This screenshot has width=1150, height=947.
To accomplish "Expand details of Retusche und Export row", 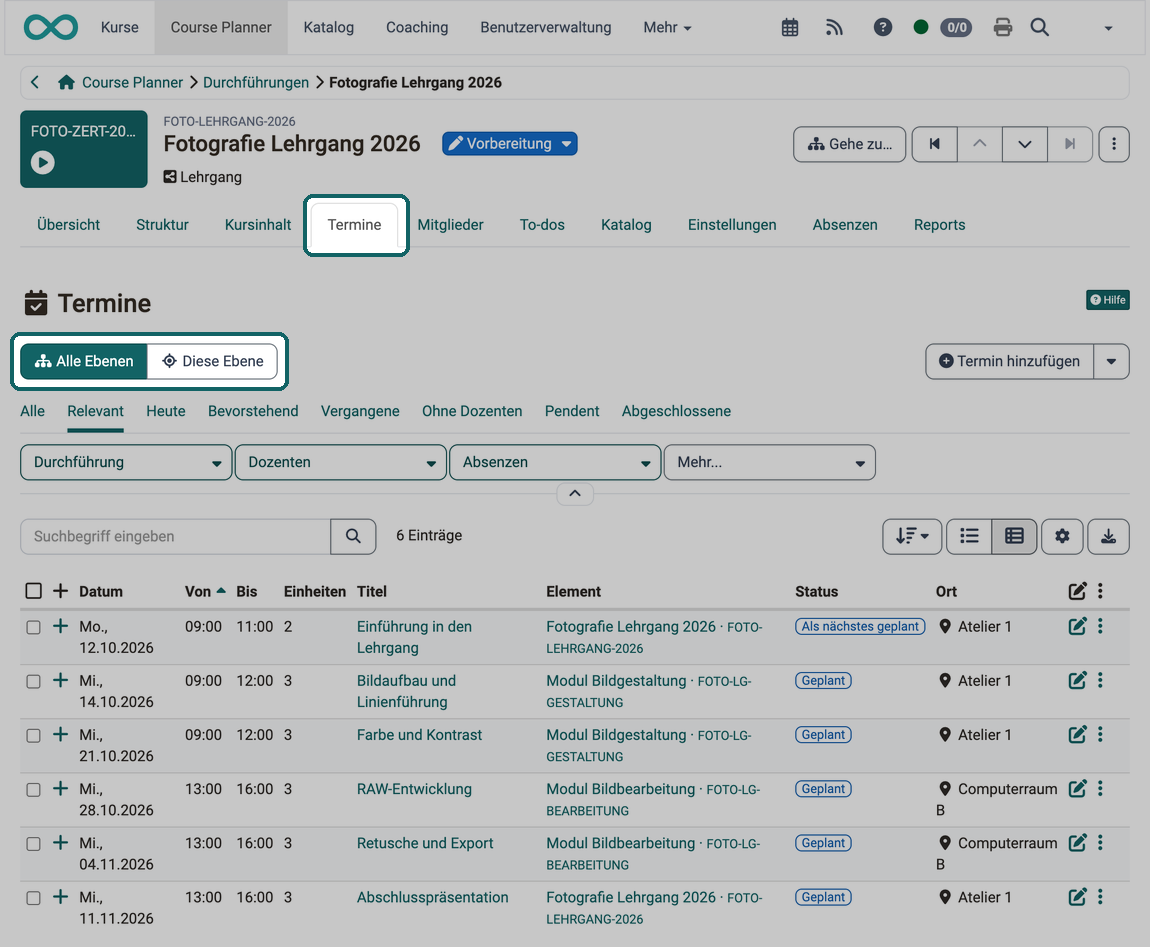I will click(x=60, y=843).
